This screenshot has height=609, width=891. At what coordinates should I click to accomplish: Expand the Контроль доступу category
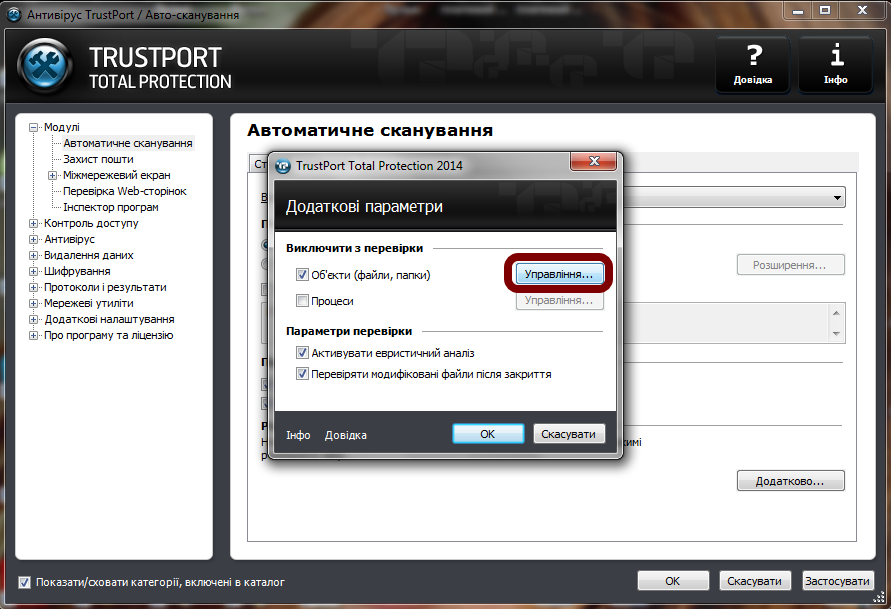[34, 223]
